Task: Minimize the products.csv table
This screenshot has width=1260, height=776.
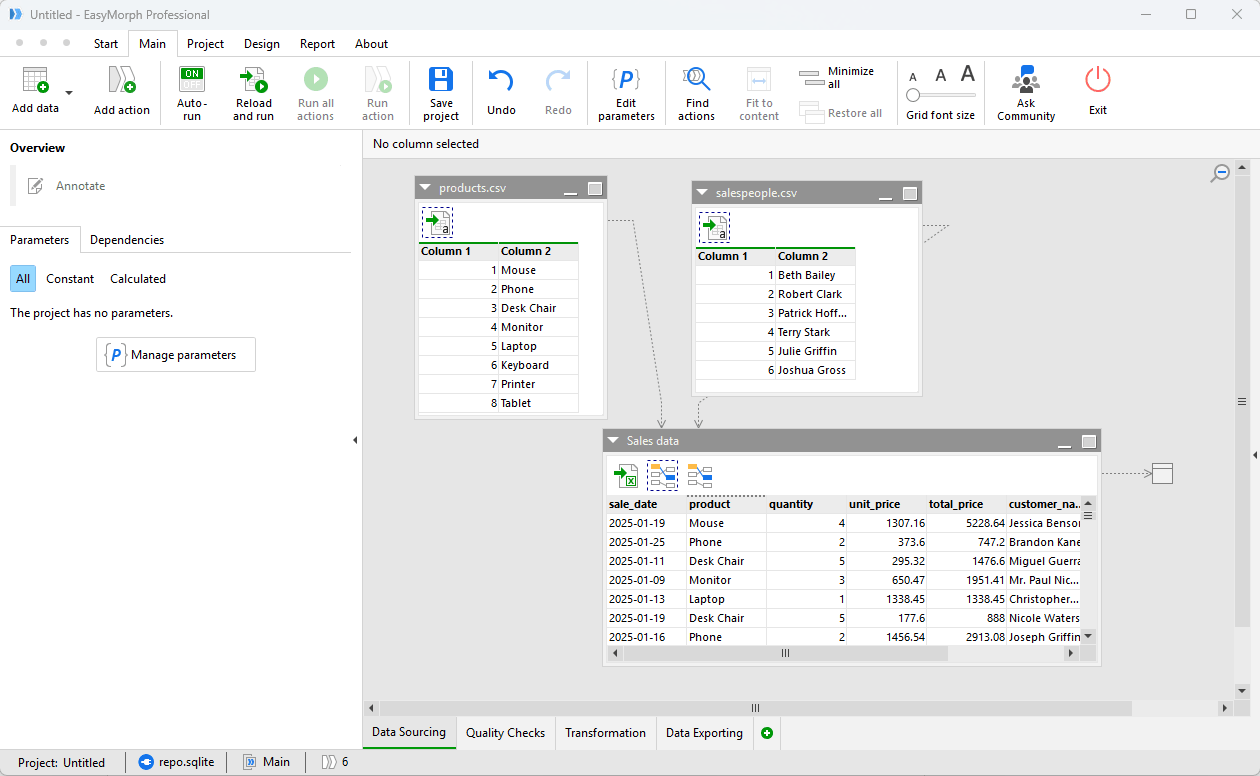Action: point(571,190)
